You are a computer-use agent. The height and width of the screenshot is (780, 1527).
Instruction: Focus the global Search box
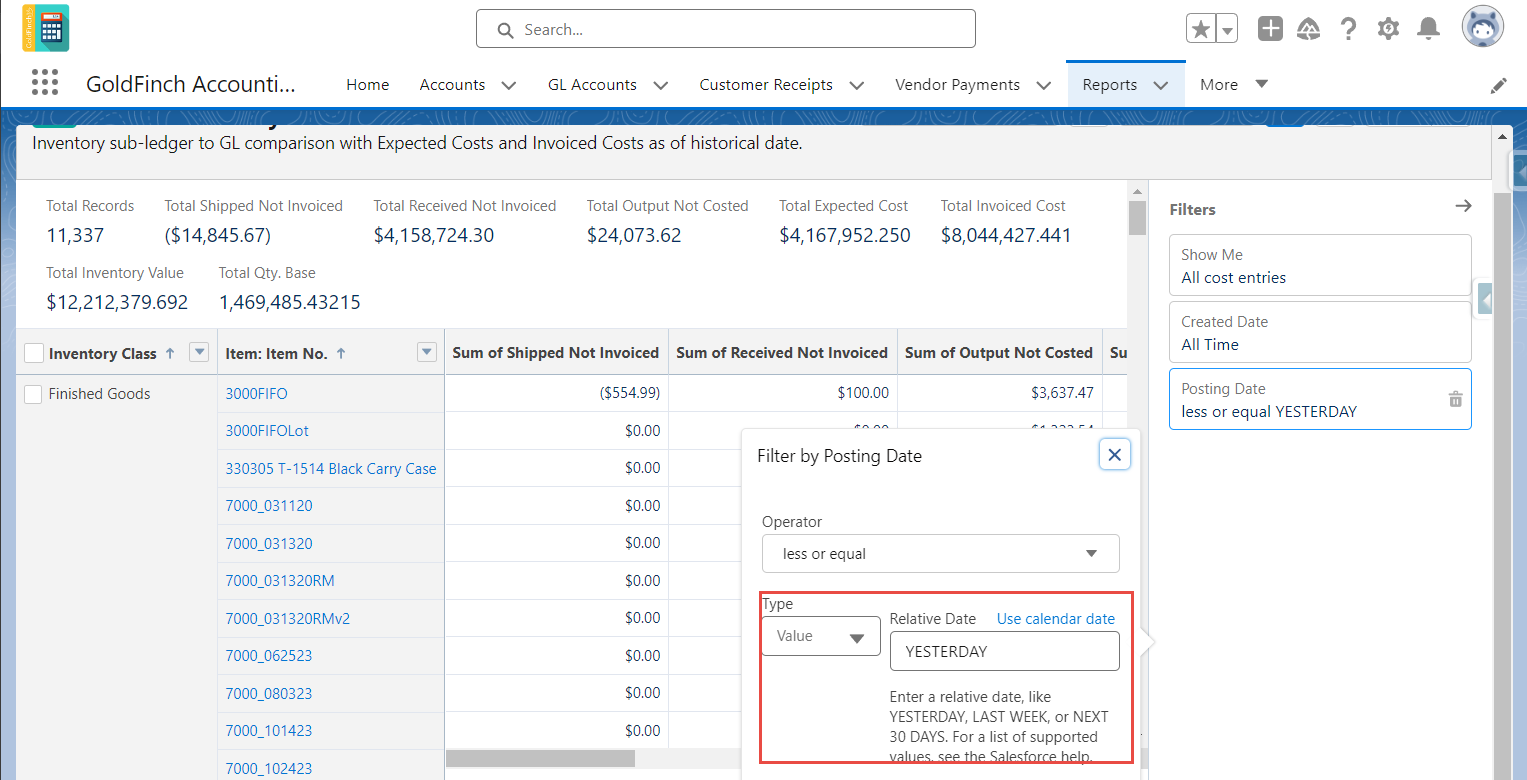tap(725, 29)
